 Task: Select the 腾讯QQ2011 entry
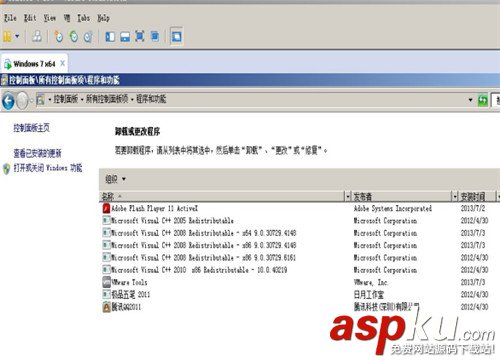(x=126, y=307)
